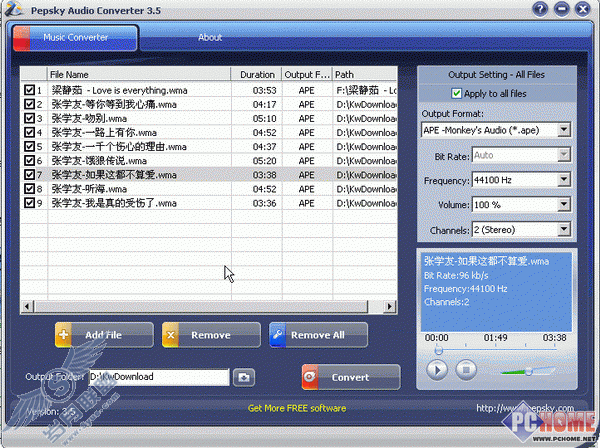This screenshot has width=600, height=448.
Task: Click the file list scroll right arrow
Action: 389,306
